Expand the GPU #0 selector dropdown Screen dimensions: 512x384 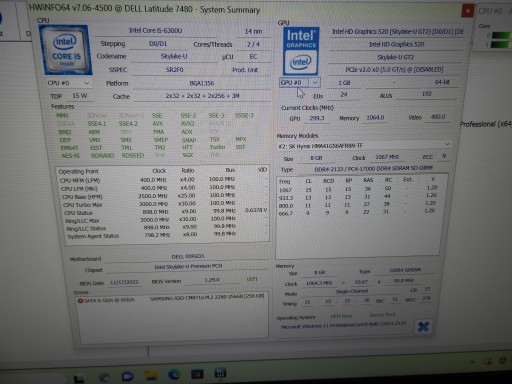(299, 82)
